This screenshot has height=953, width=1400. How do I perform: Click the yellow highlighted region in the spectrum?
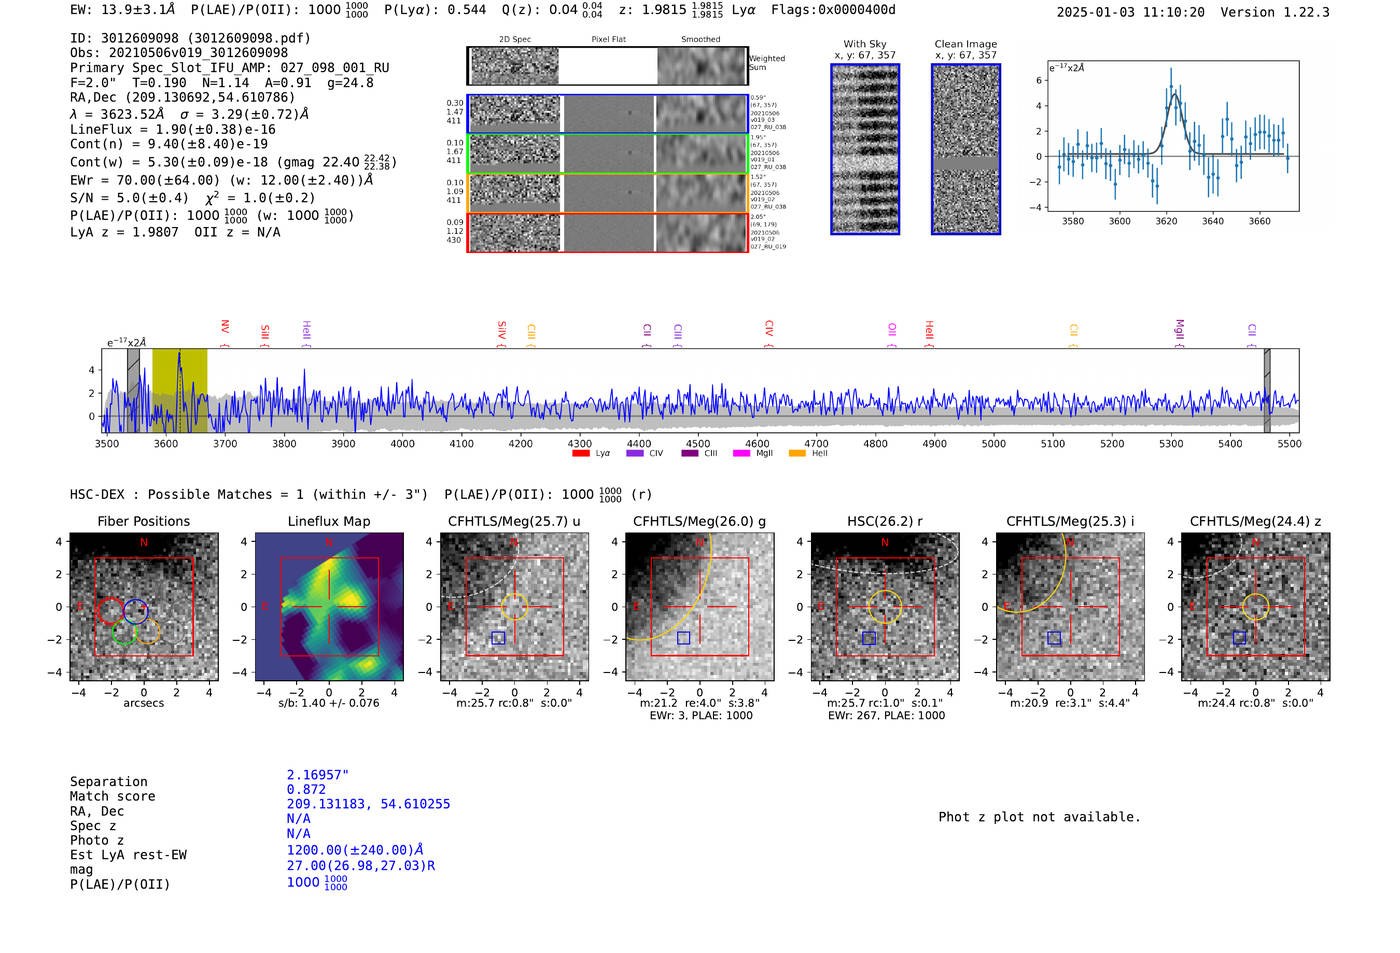(180, 390)
